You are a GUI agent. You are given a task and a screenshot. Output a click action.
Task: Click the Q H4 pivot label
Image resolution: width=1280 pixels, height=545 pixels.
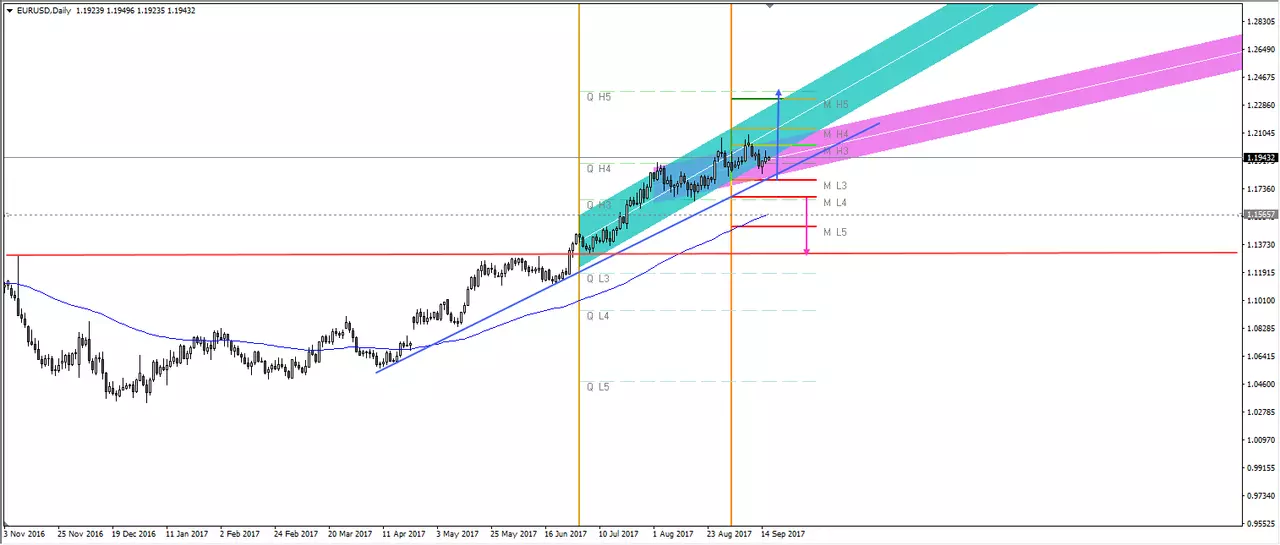[598, 169]
